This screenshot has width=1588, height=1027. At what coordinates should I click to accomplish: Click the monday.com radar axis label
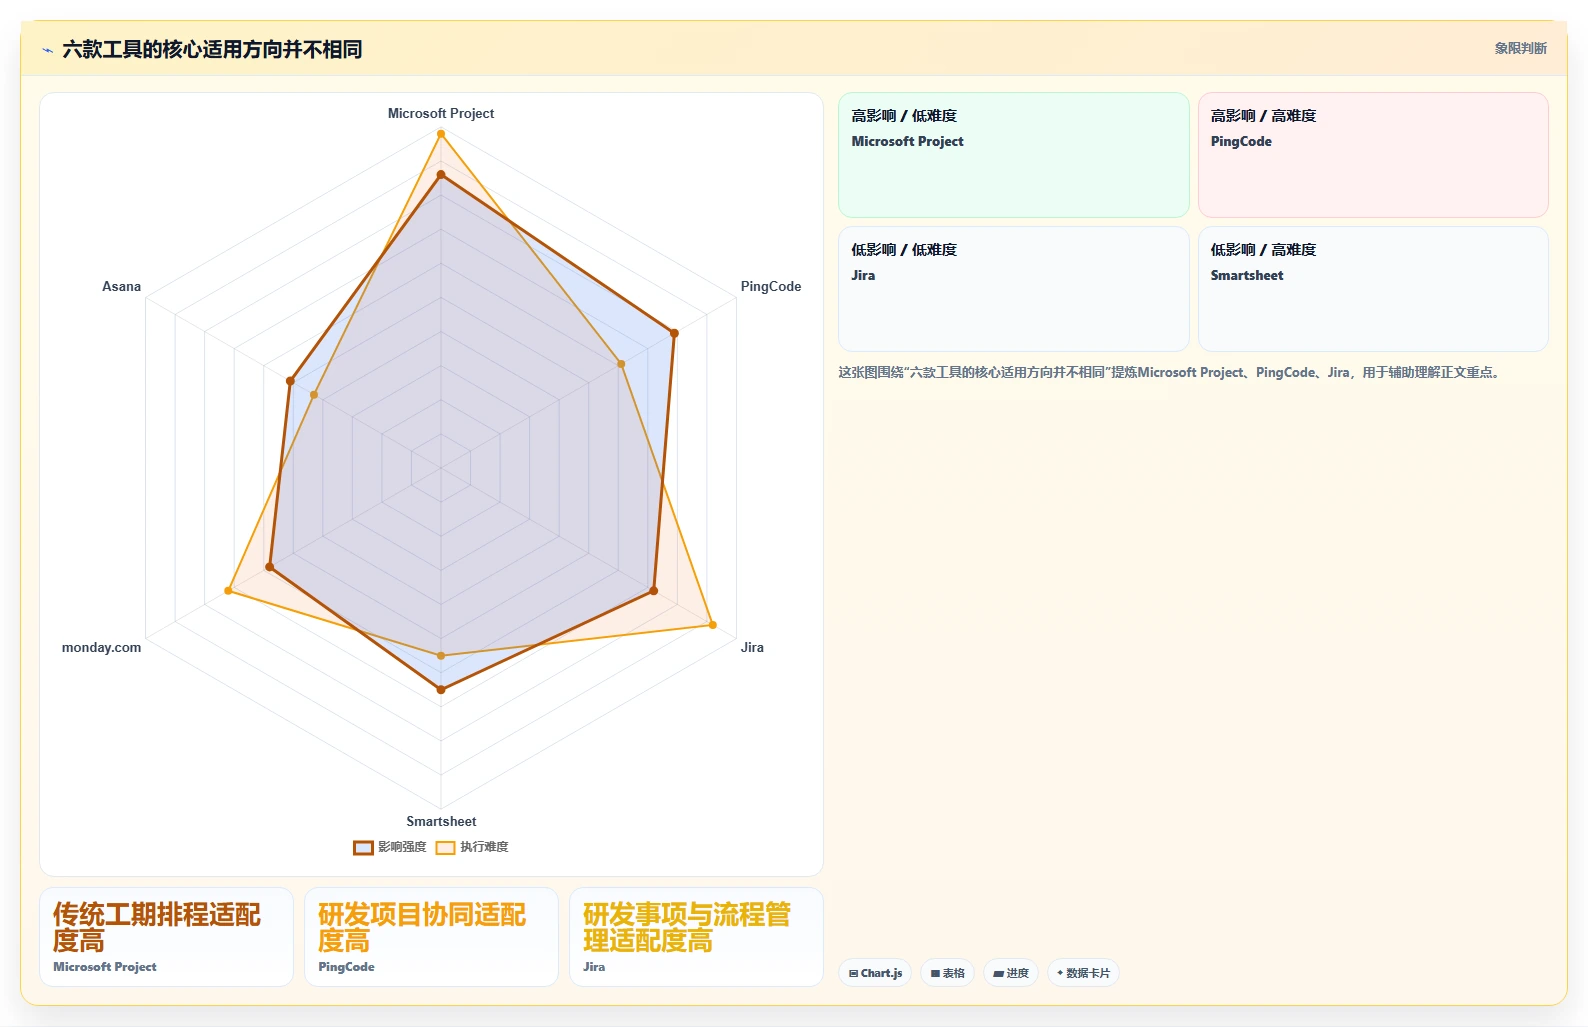click(x=101, y=647)
